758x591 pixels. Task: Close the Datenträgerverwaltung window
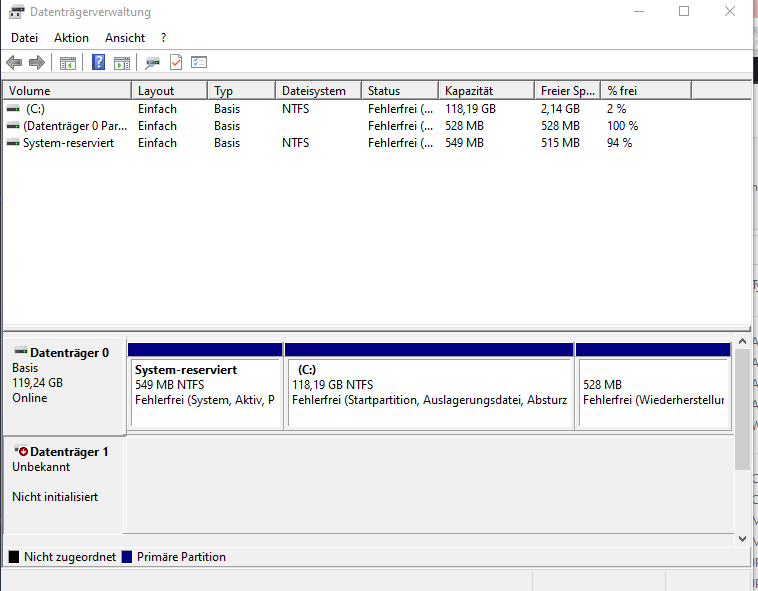729,12
